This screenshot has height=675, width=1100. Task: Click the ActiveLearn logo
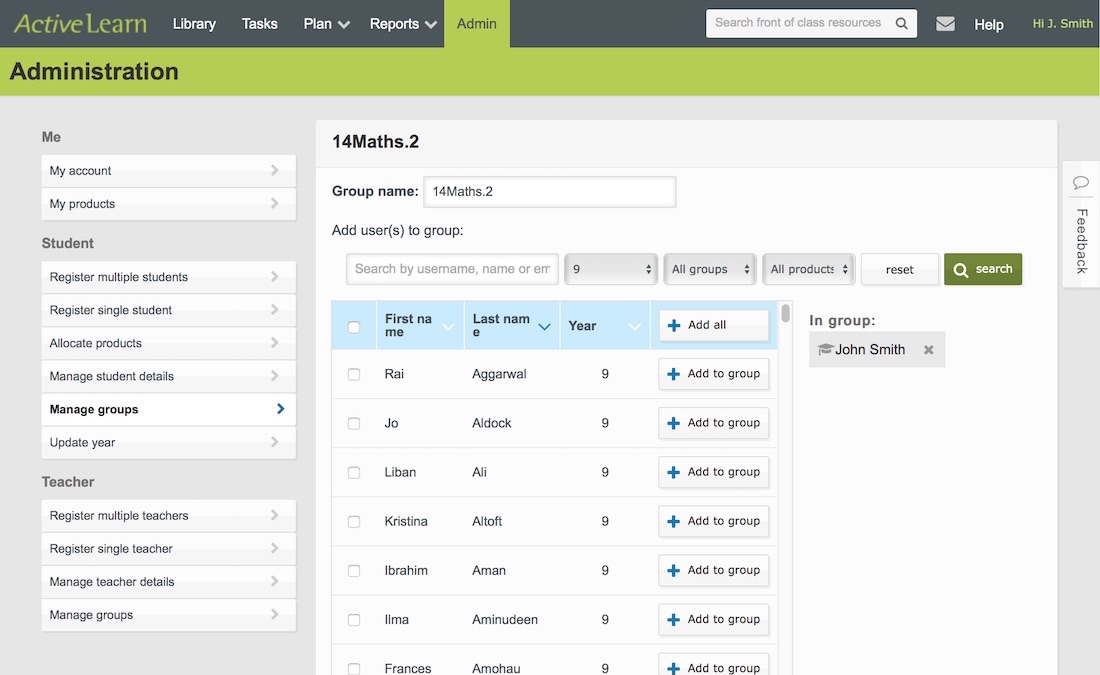tap(80, 23)
